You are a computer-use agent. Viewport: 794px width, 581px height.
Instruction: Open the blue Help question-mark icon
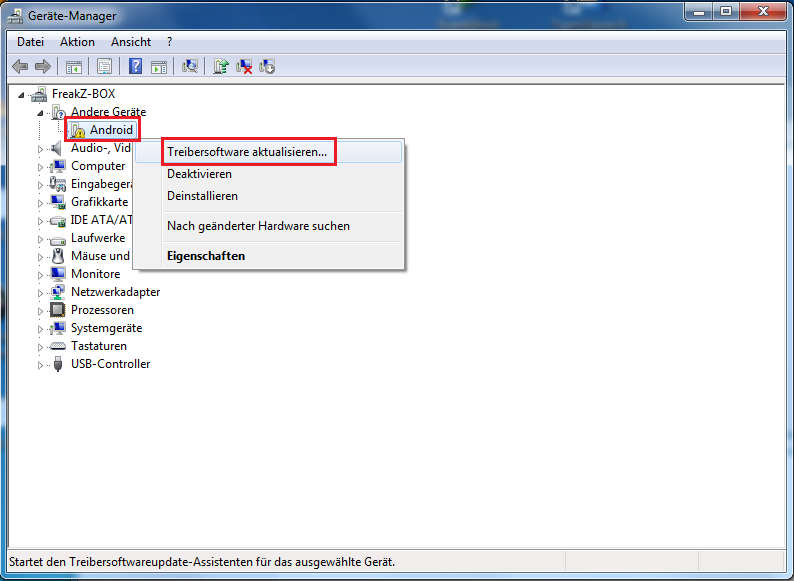click(x=135, y=66)
